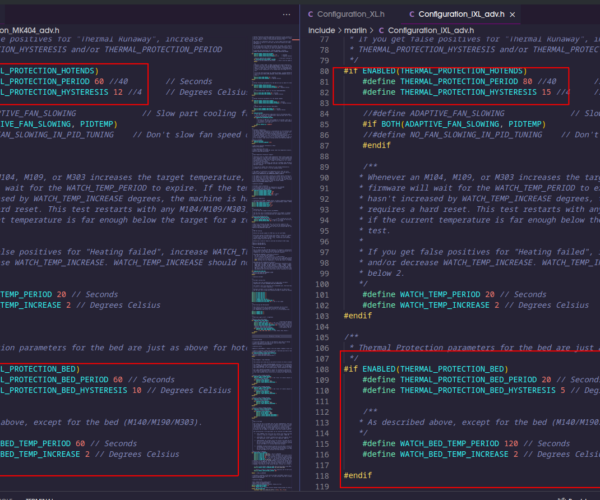Click #endif on line 118

pyautogui.click(x=358, y=475)
